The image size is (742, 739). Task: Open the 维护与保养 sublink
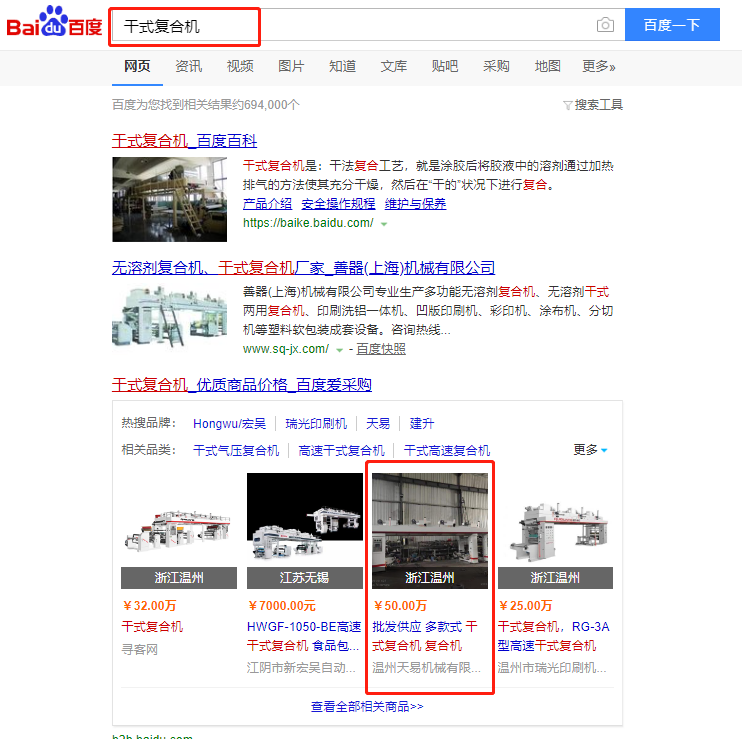[415, 204]
